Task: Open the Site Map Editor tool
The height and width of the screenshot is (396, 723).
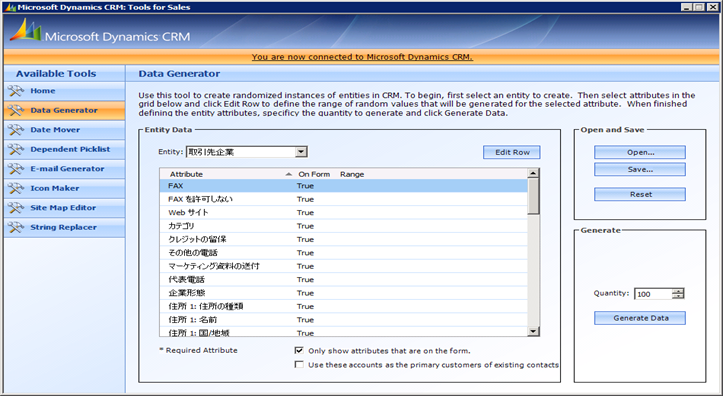Action: tap(65, 207)
